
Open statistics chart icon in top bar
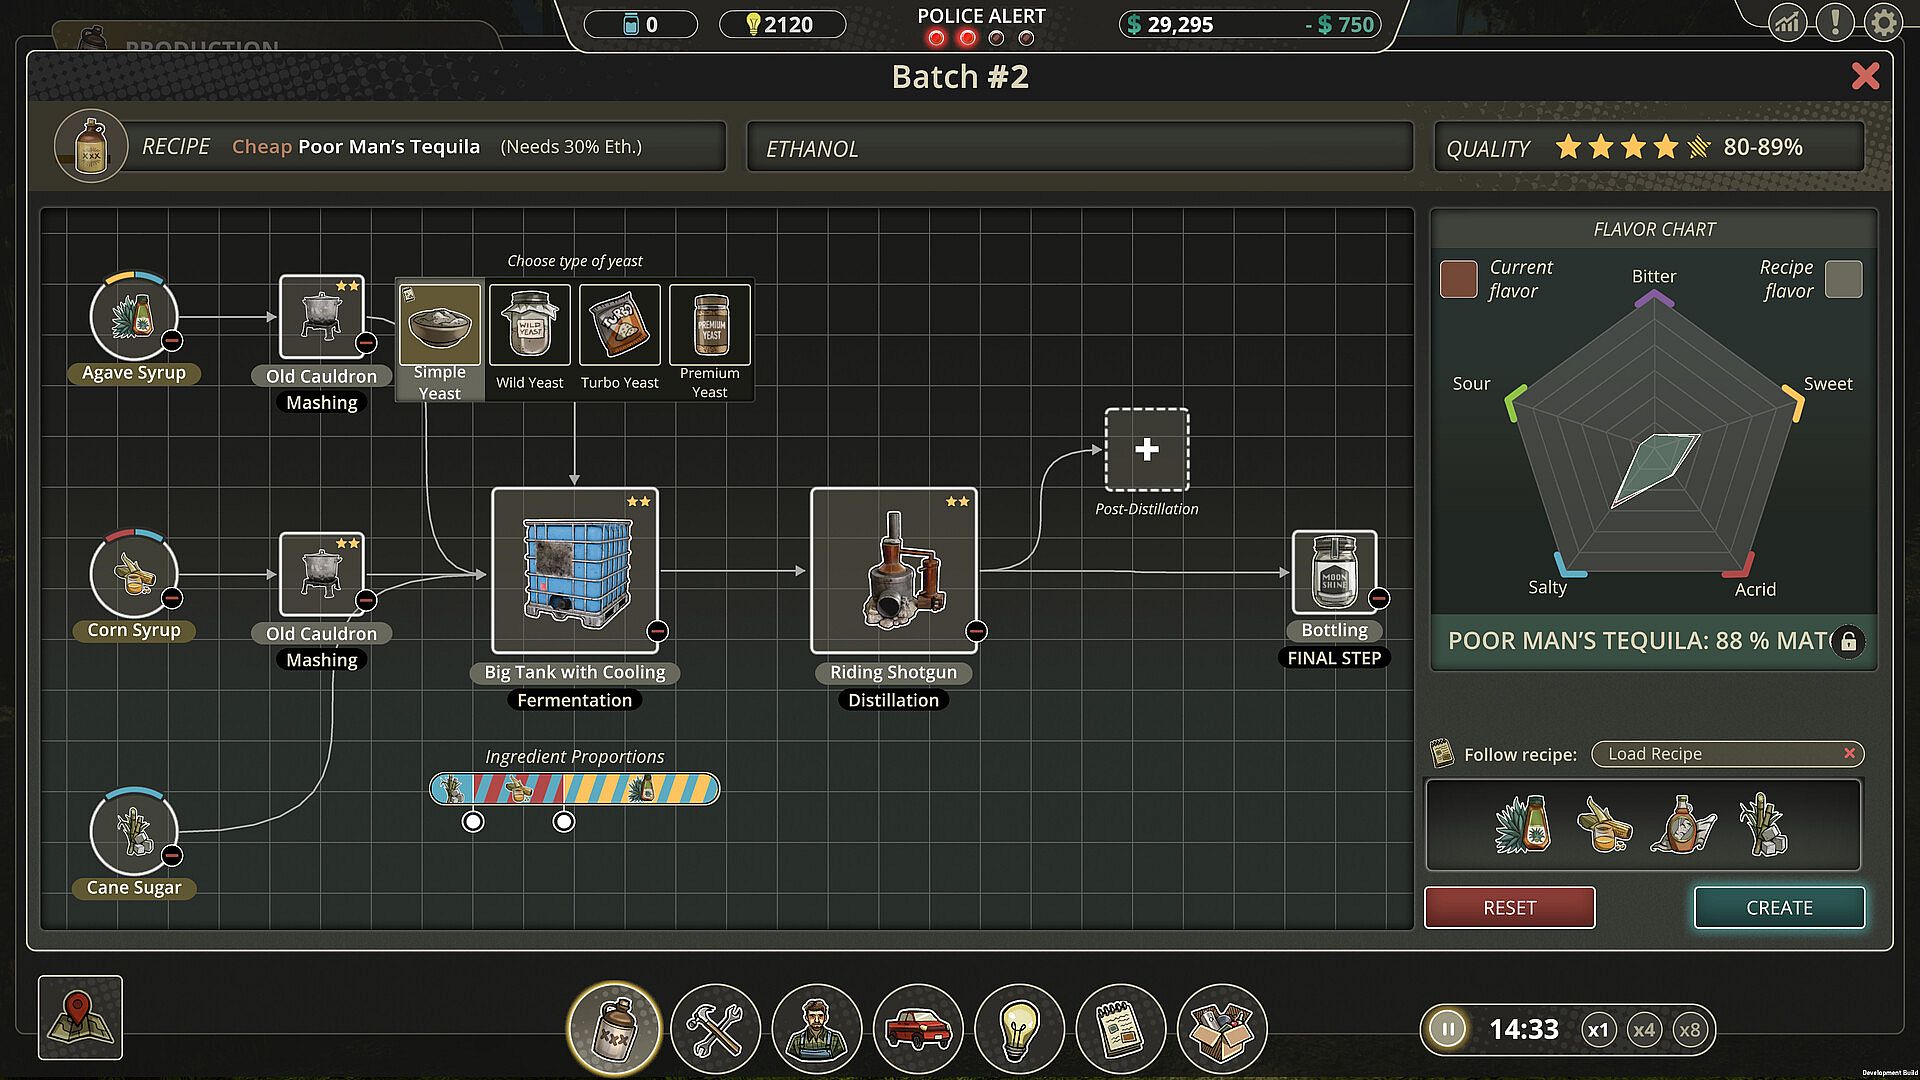pyautogui.click(x=1787, y=22)
